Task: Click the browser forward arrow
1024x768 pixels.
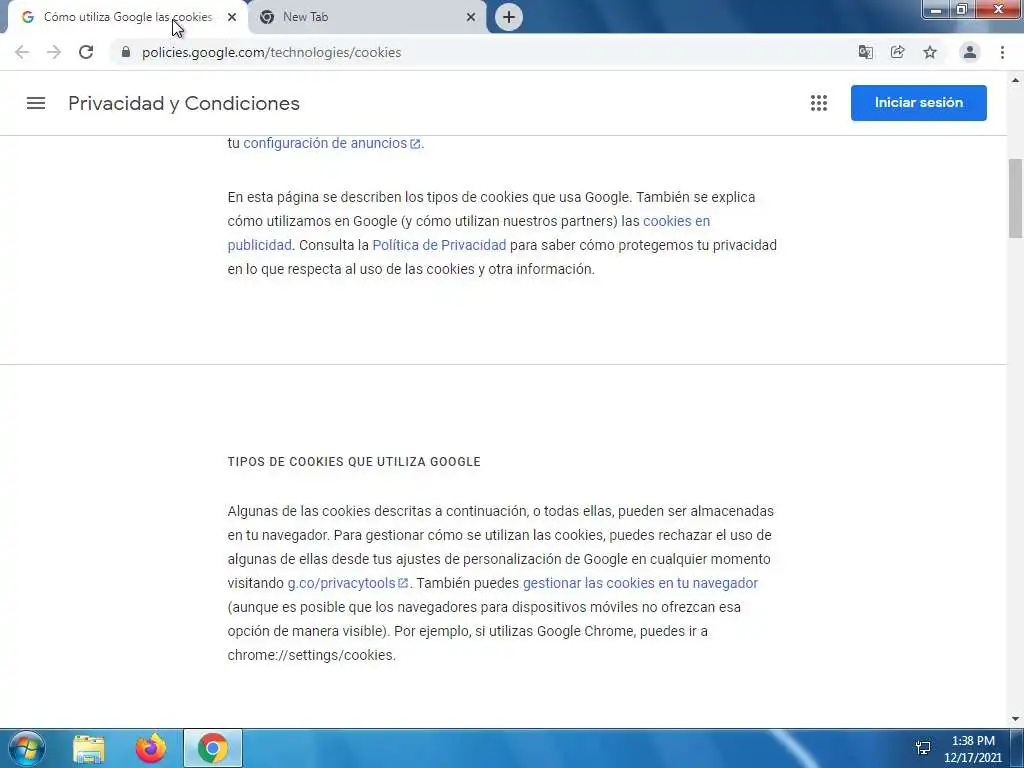Action: point(54,52)
